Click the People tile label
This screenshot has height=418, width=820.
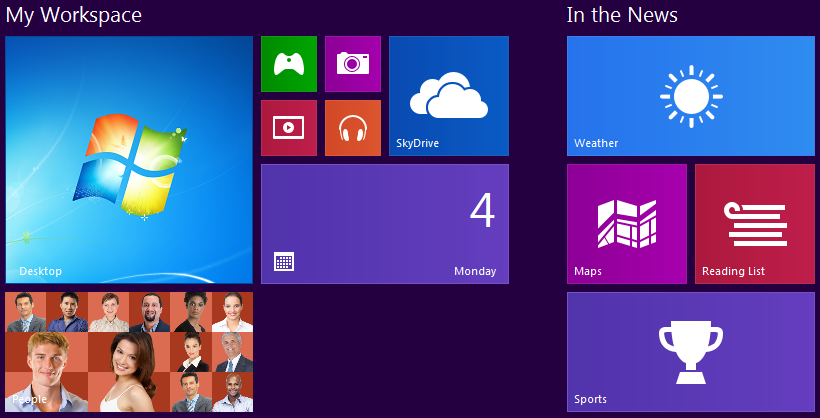[29, 399]
